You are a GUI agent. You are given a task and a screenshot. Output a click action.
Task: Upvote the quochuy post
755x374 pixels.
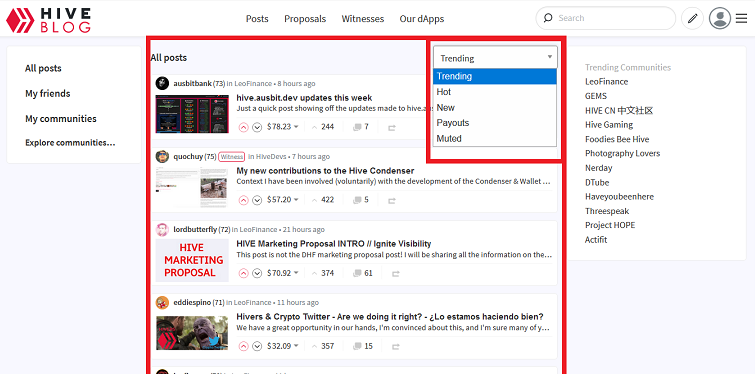click(244, 200)
